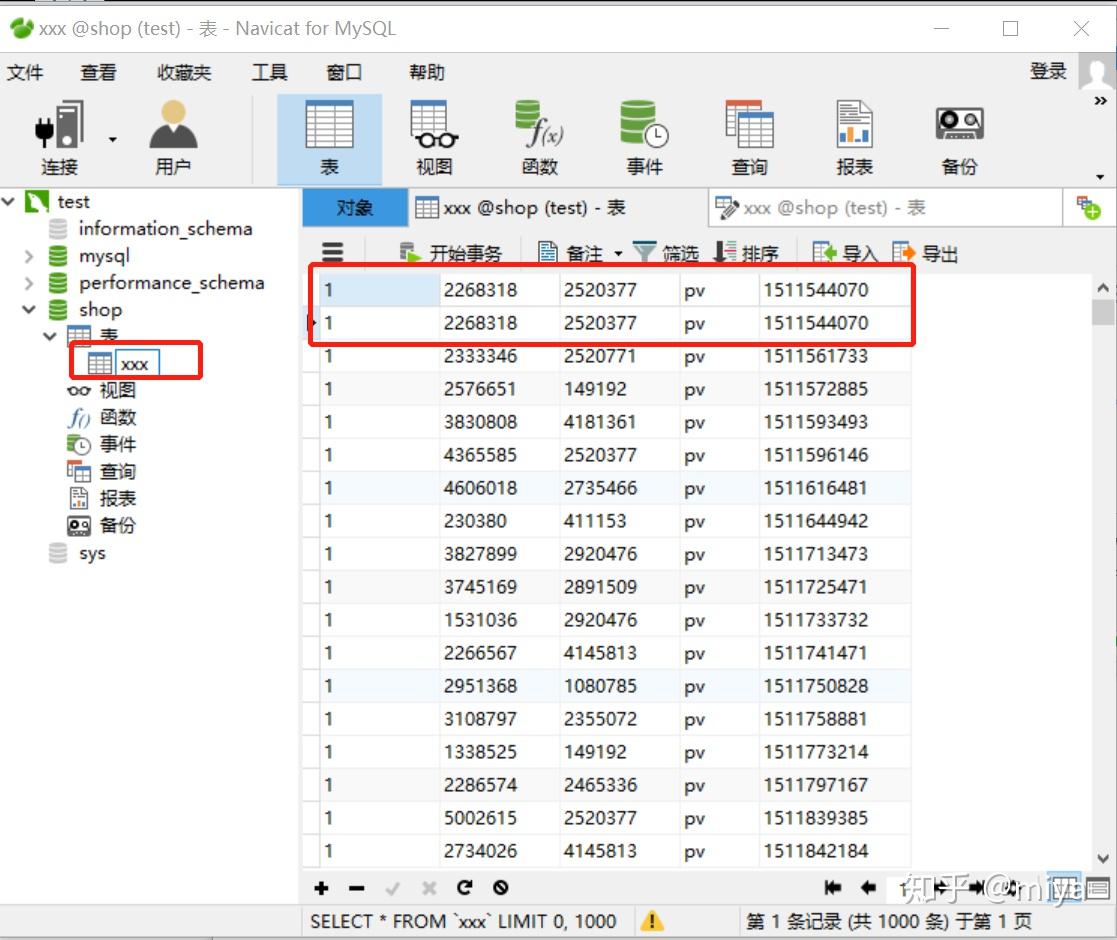Select the xxx table in the tree
Image resolution: width=1117 pixels, height=940 pixels.
pos(135,364)
